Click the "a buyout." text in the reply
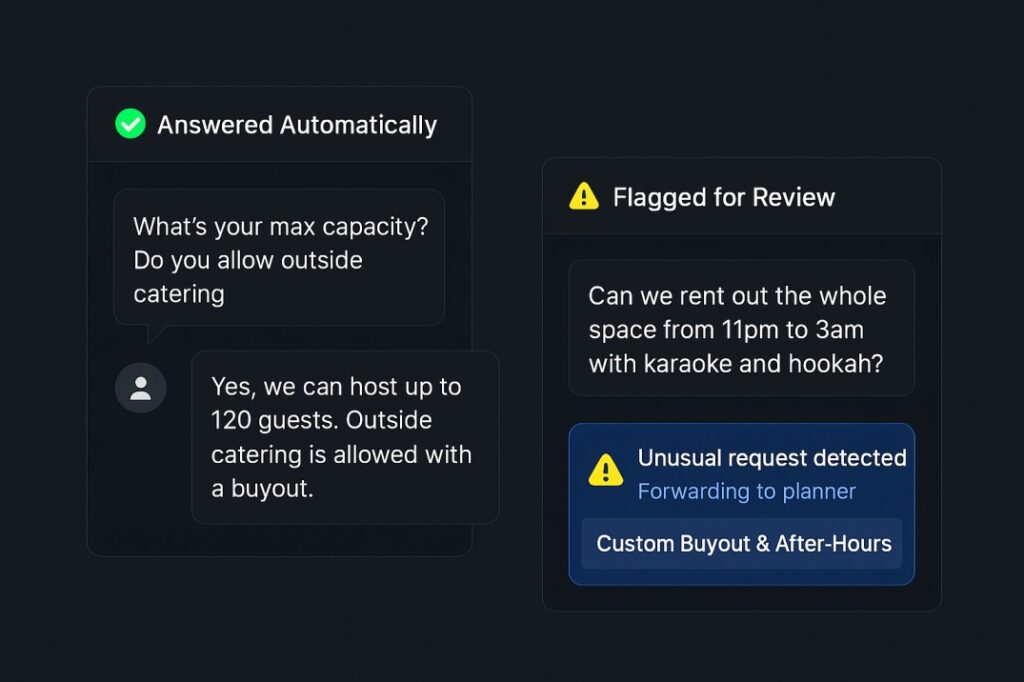Screen dimensions: 1024x682 click(262, 488)
